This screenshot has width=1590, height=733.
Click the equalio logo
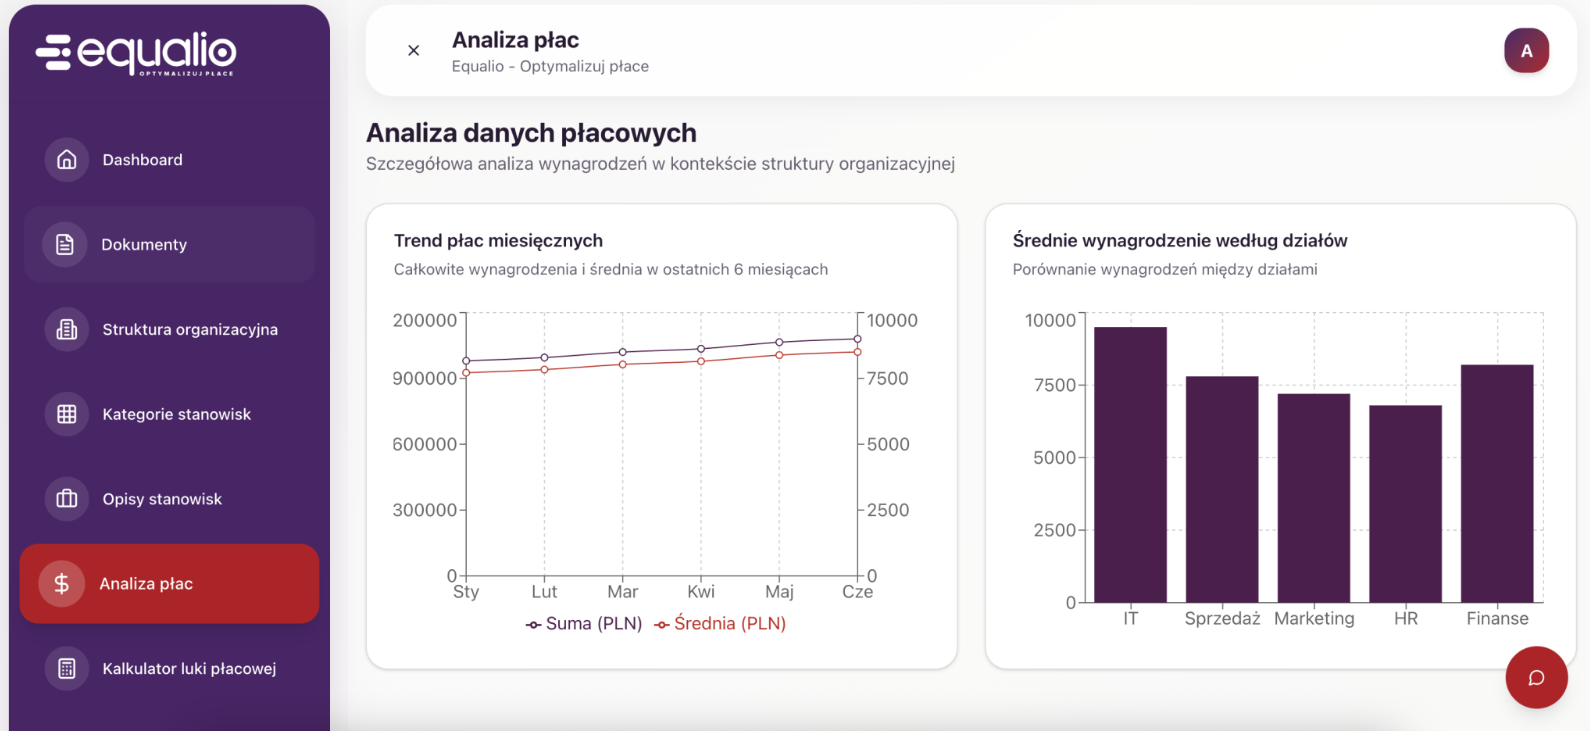137,53
